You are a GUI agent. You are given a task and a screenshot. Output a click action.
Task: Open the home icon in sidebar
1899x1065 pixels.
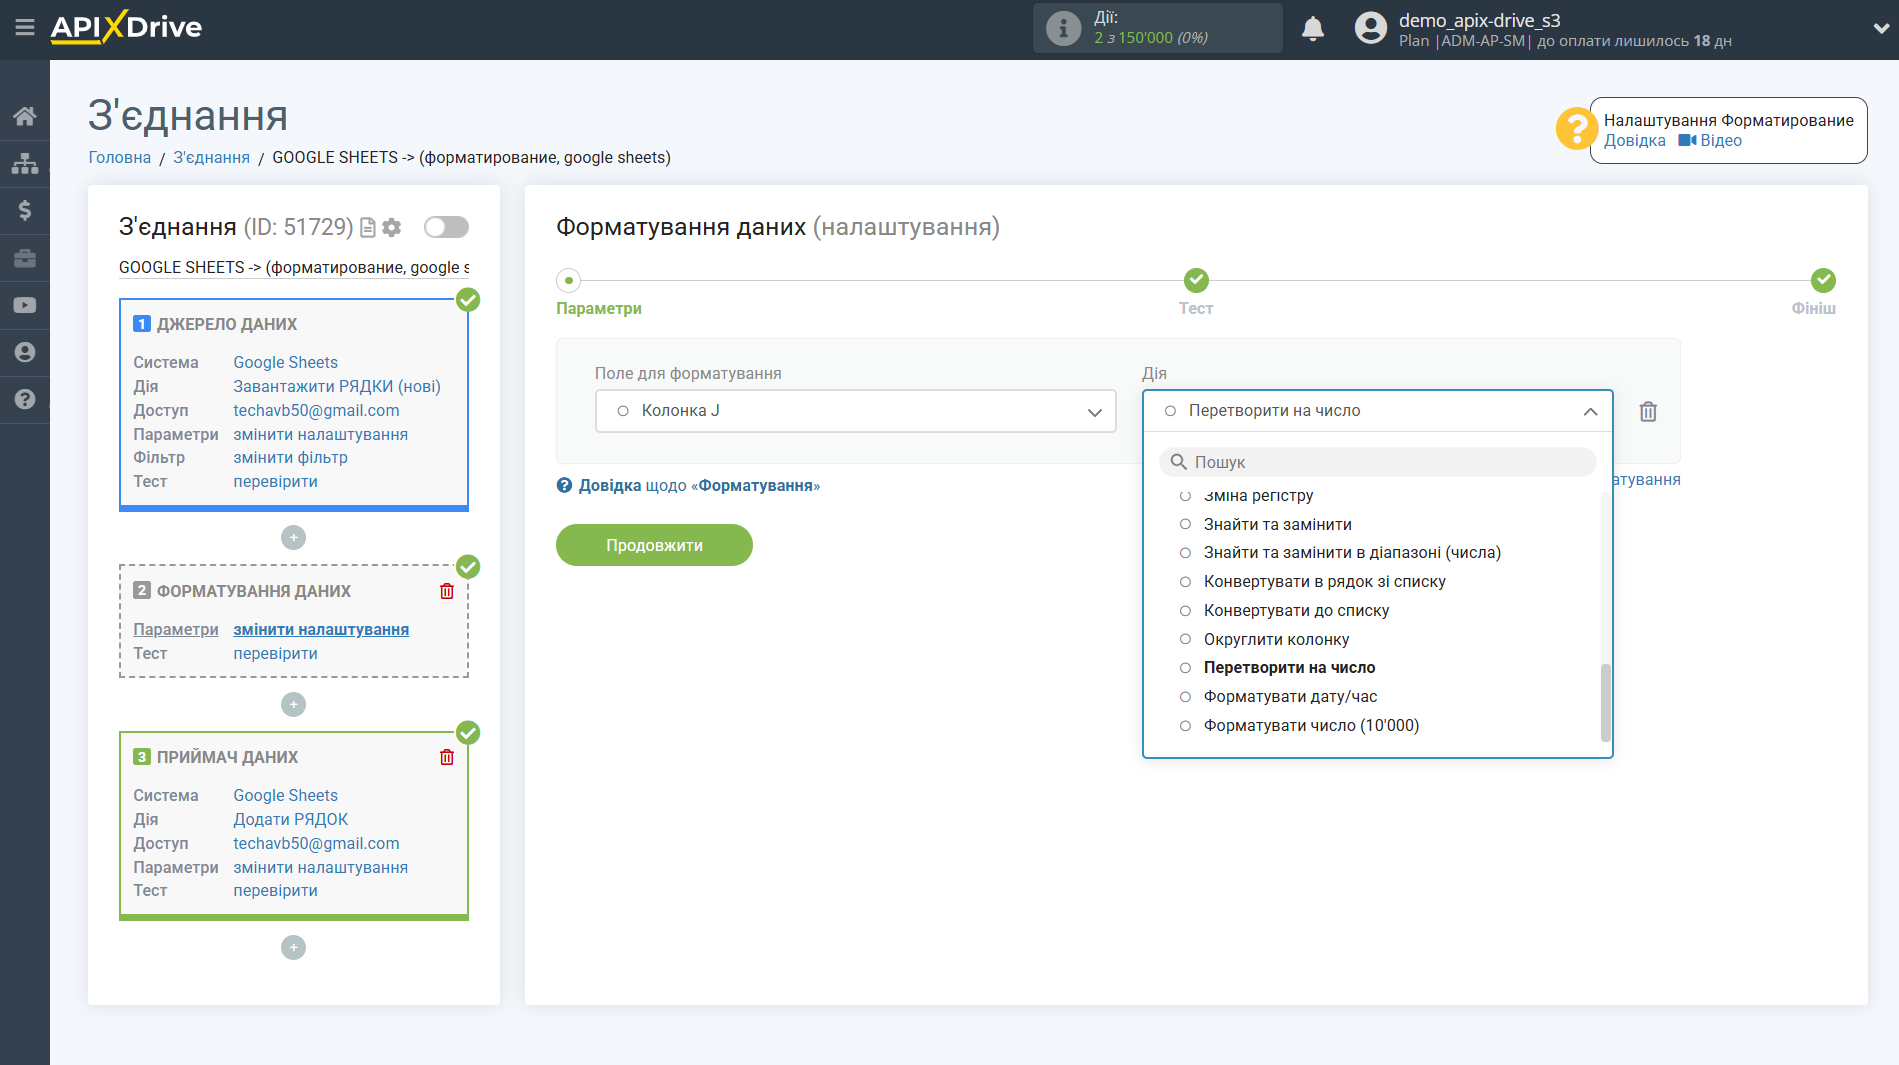pos(25,116)
